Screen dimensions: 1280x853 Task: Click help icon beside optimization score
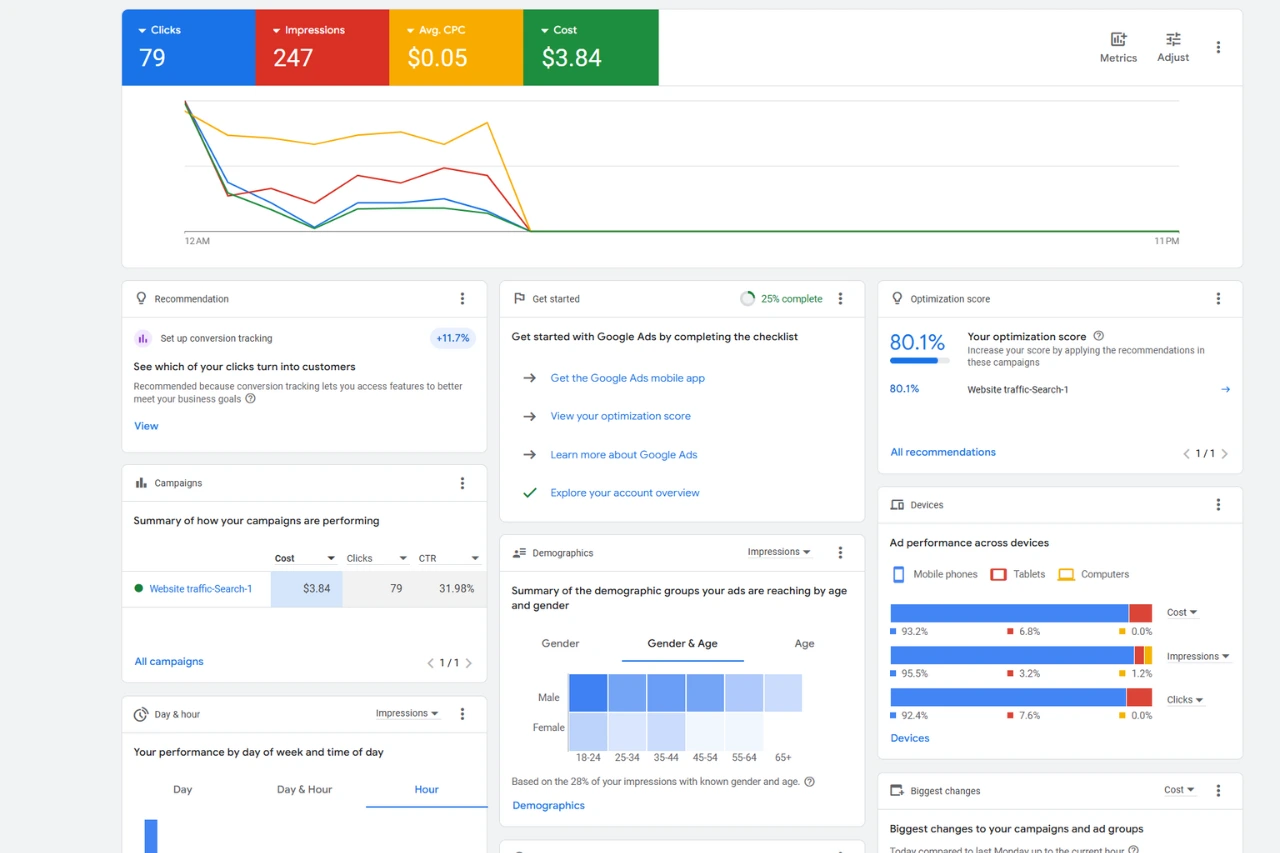point(1098,336)
